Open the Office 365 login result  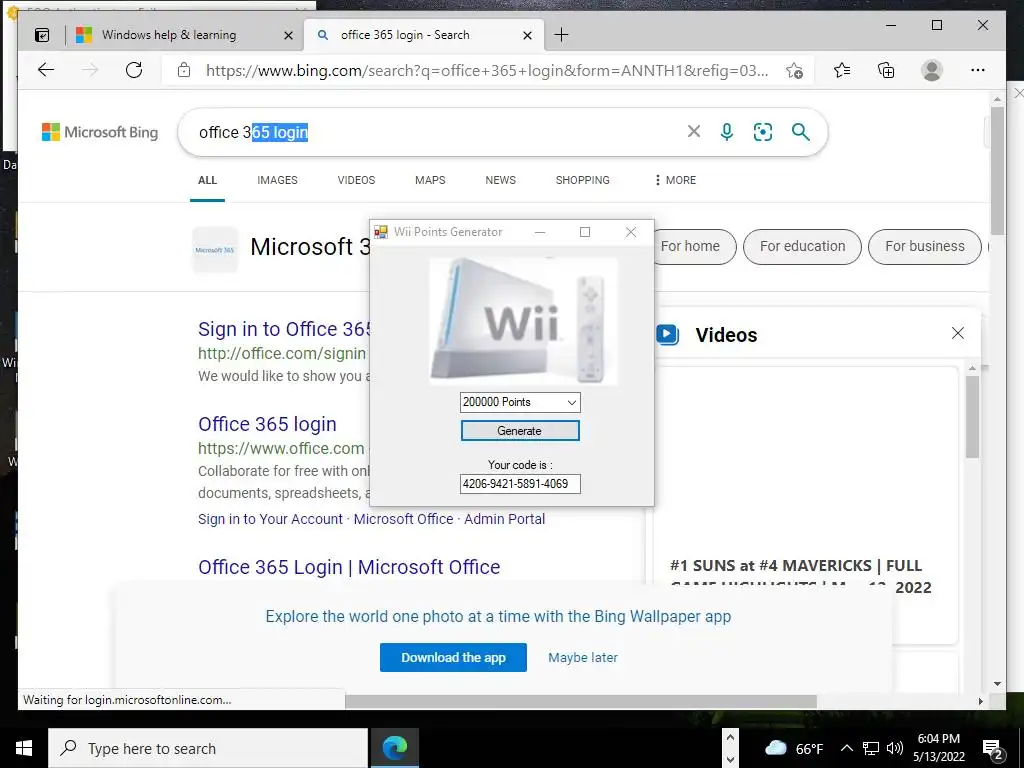click(x=267, y=424)
